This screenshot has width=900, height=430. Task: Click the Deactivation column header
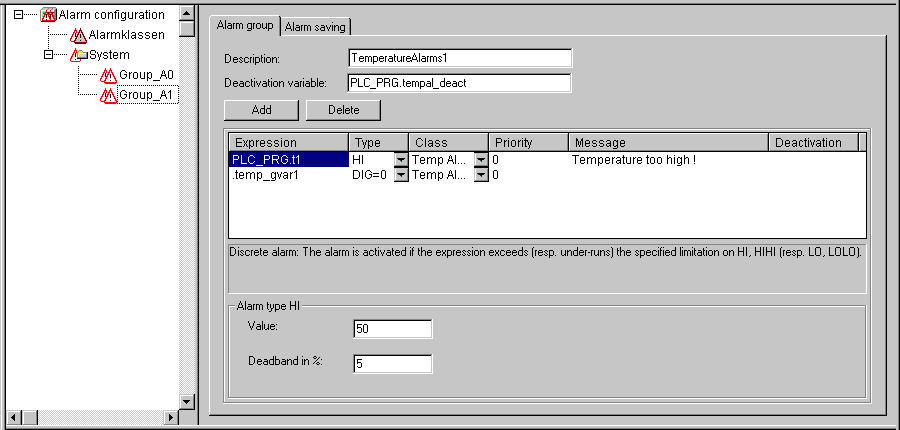coord(814,143)
